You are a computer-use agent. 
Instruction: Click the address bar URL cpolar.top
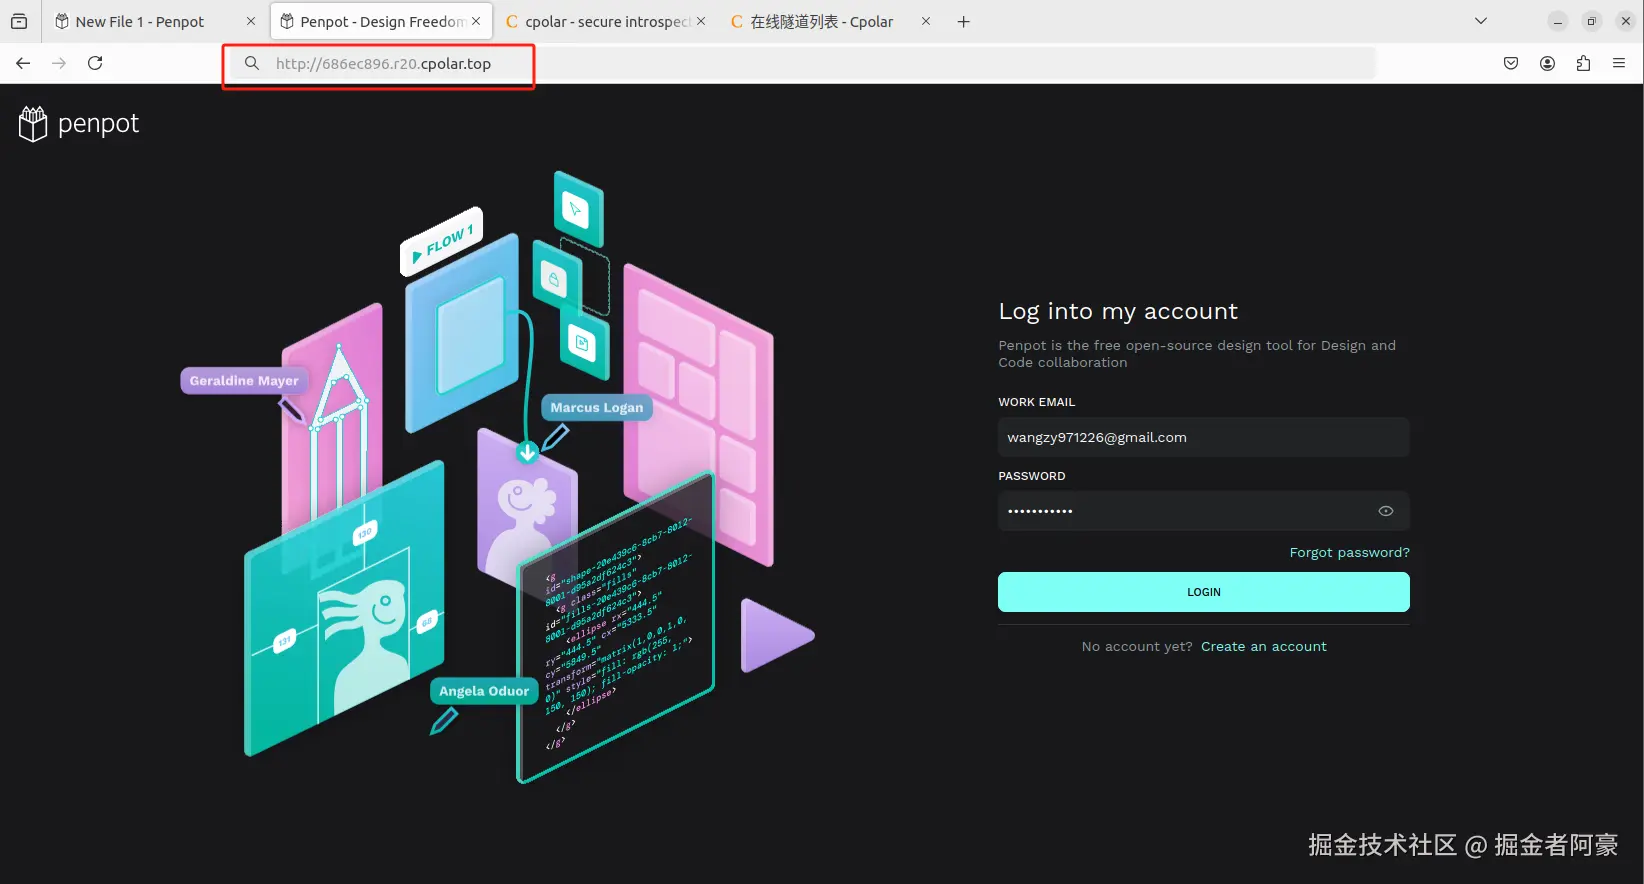383,64
